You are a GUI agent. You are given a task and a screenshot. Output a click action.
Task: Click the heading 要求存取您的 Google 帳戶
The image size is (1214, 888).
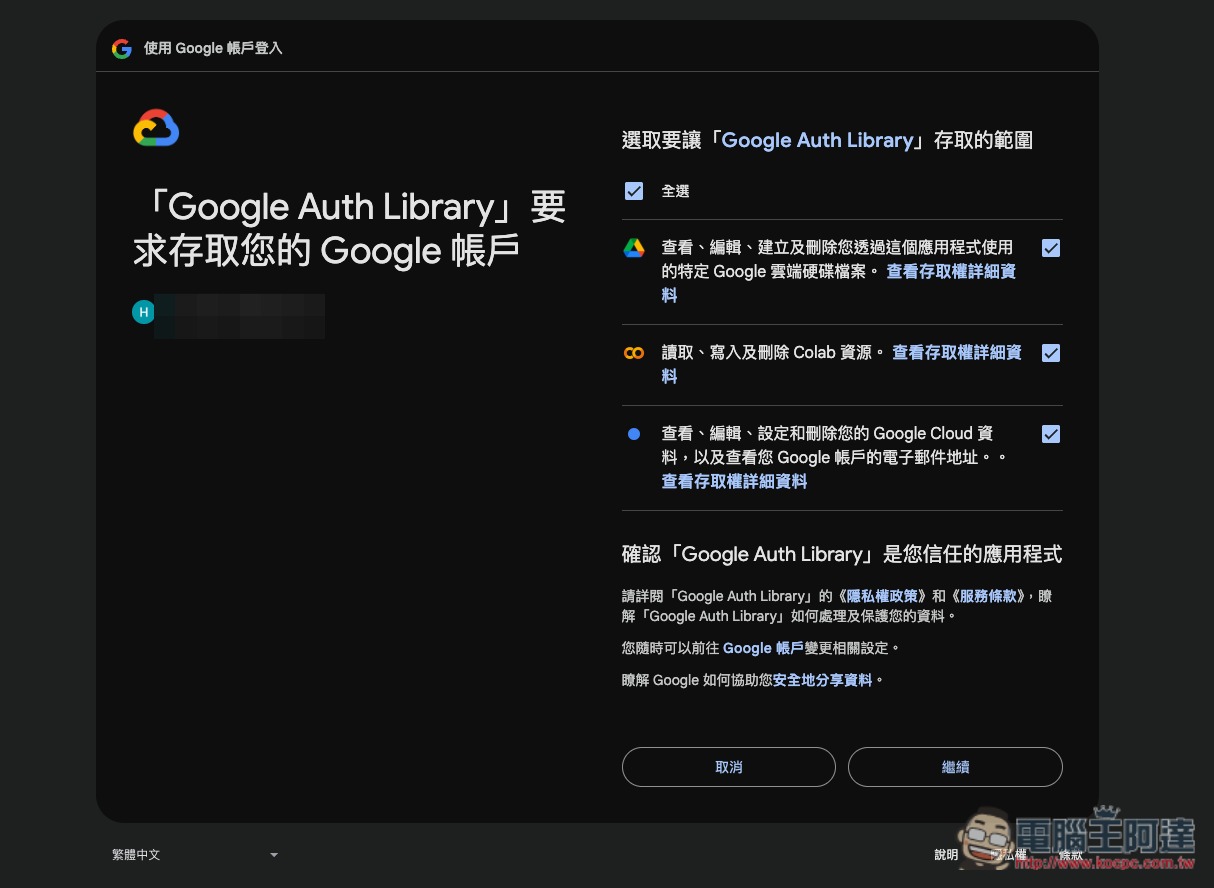[350, 229]
